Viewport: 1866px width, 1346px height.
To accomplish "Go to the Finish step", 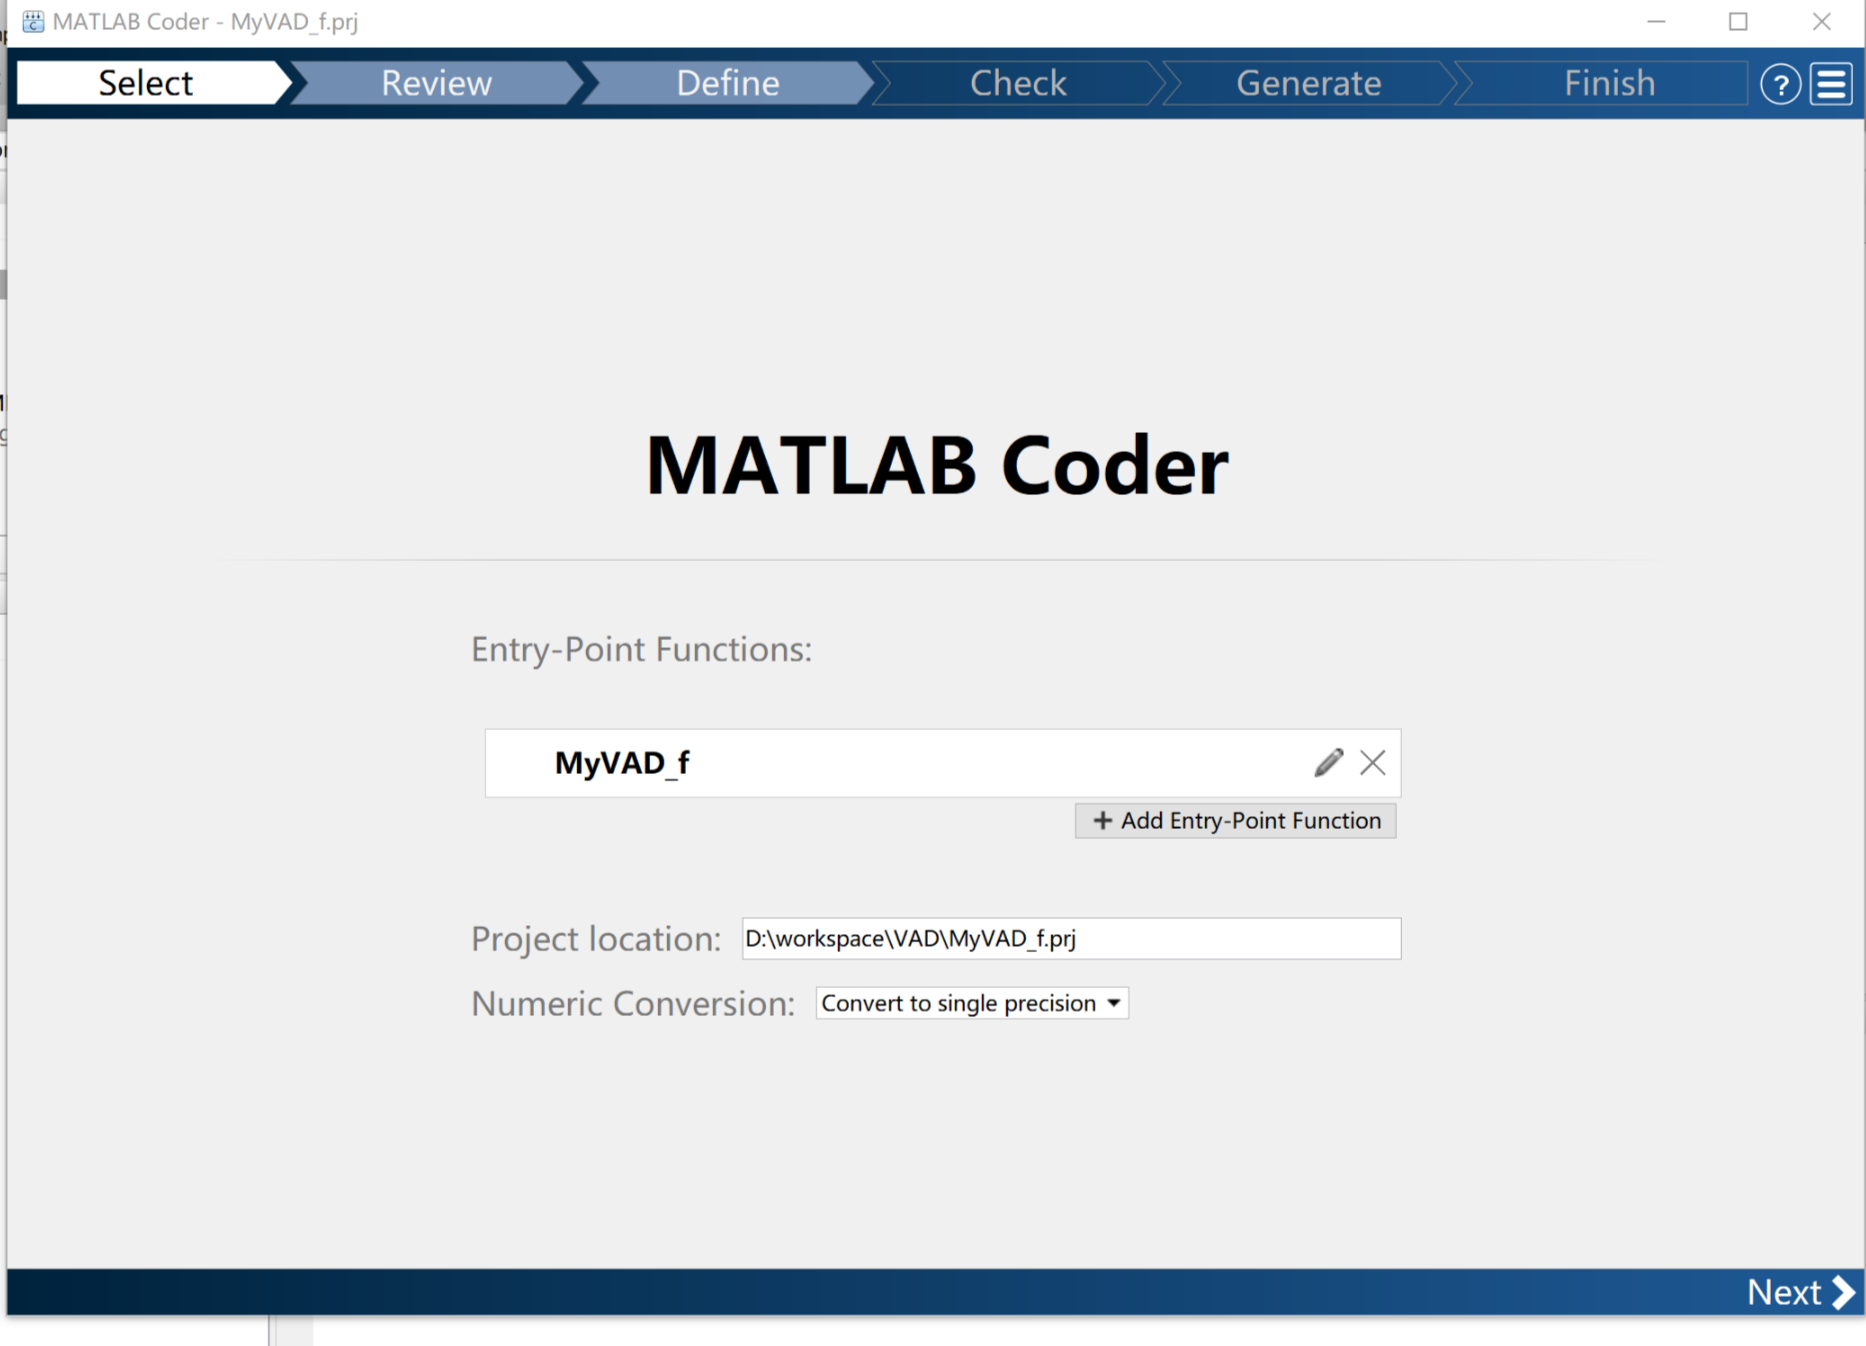I will (1609, 83).
